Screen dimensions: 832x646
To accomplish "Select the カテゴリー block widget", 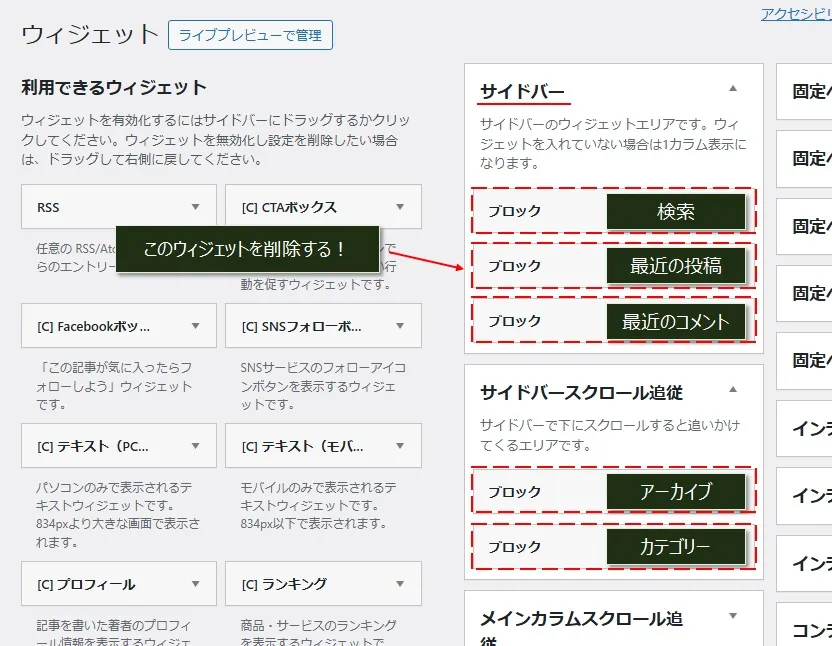I will click(x=613, y=547).
